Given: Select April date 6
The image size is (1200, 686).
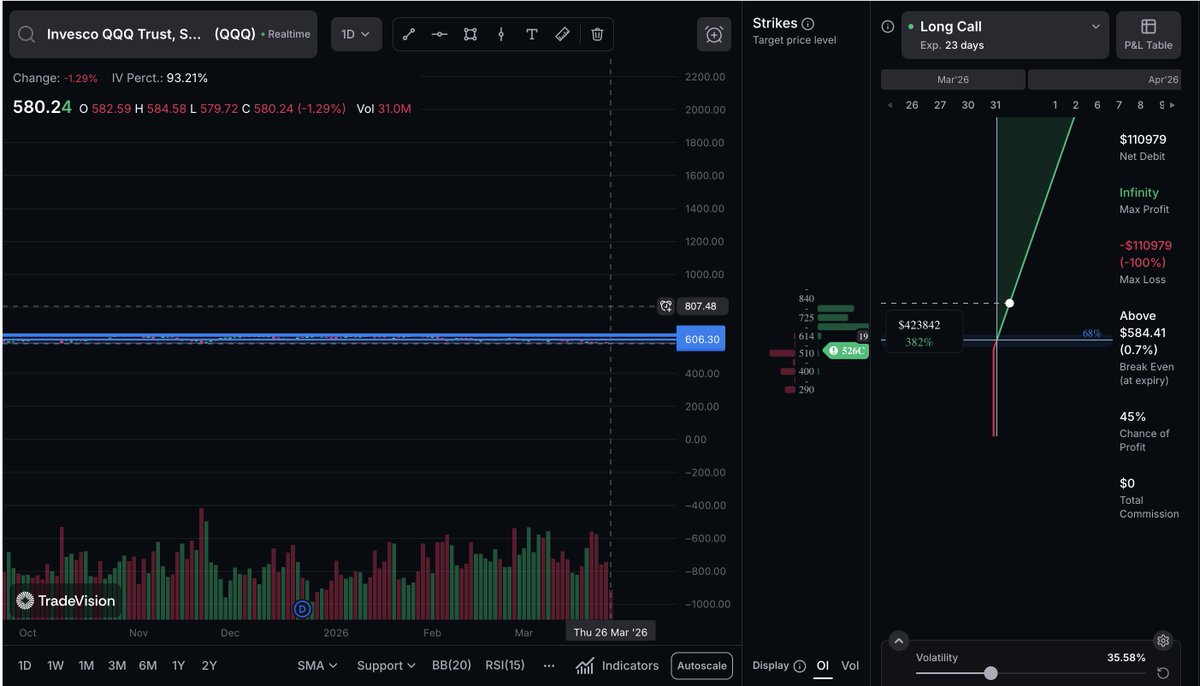Looking at the screenshot, I should (1097, 105).
